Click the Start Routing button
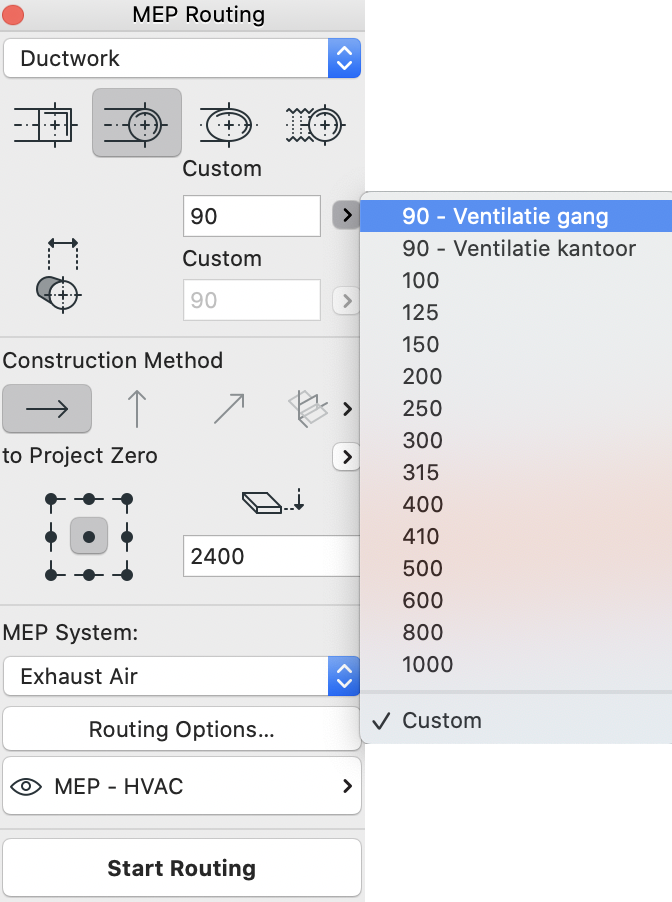 (x=182, y=867)
